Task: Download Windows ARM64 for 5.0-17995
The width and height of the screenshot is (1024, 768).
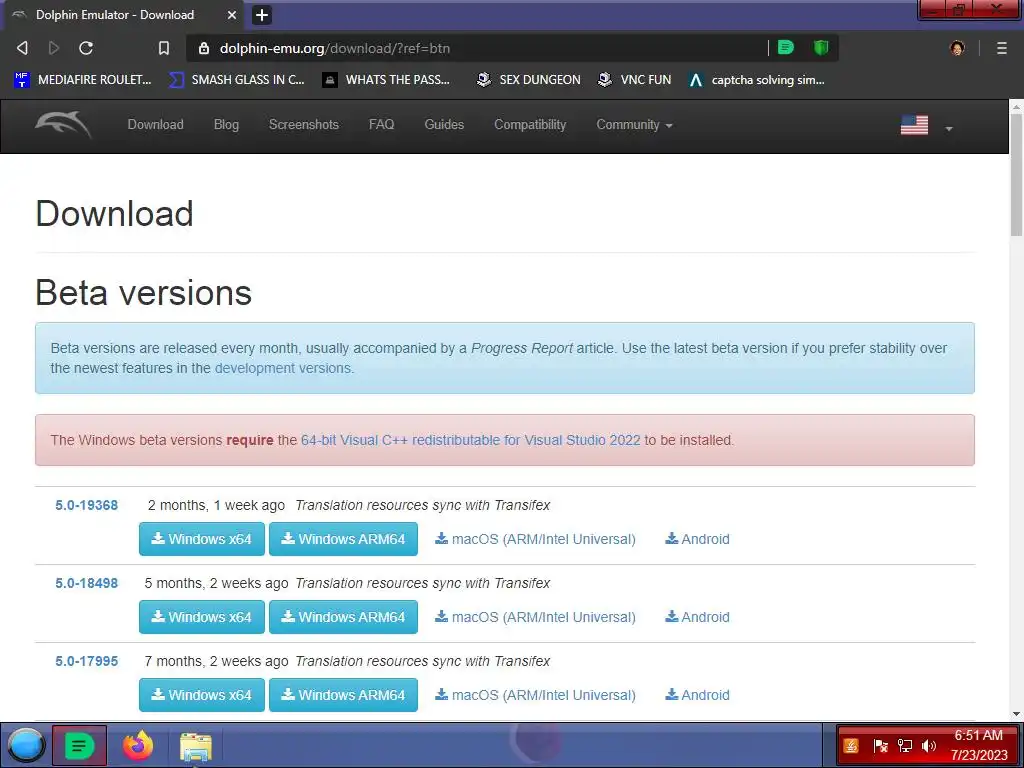Action: [344, 695]
